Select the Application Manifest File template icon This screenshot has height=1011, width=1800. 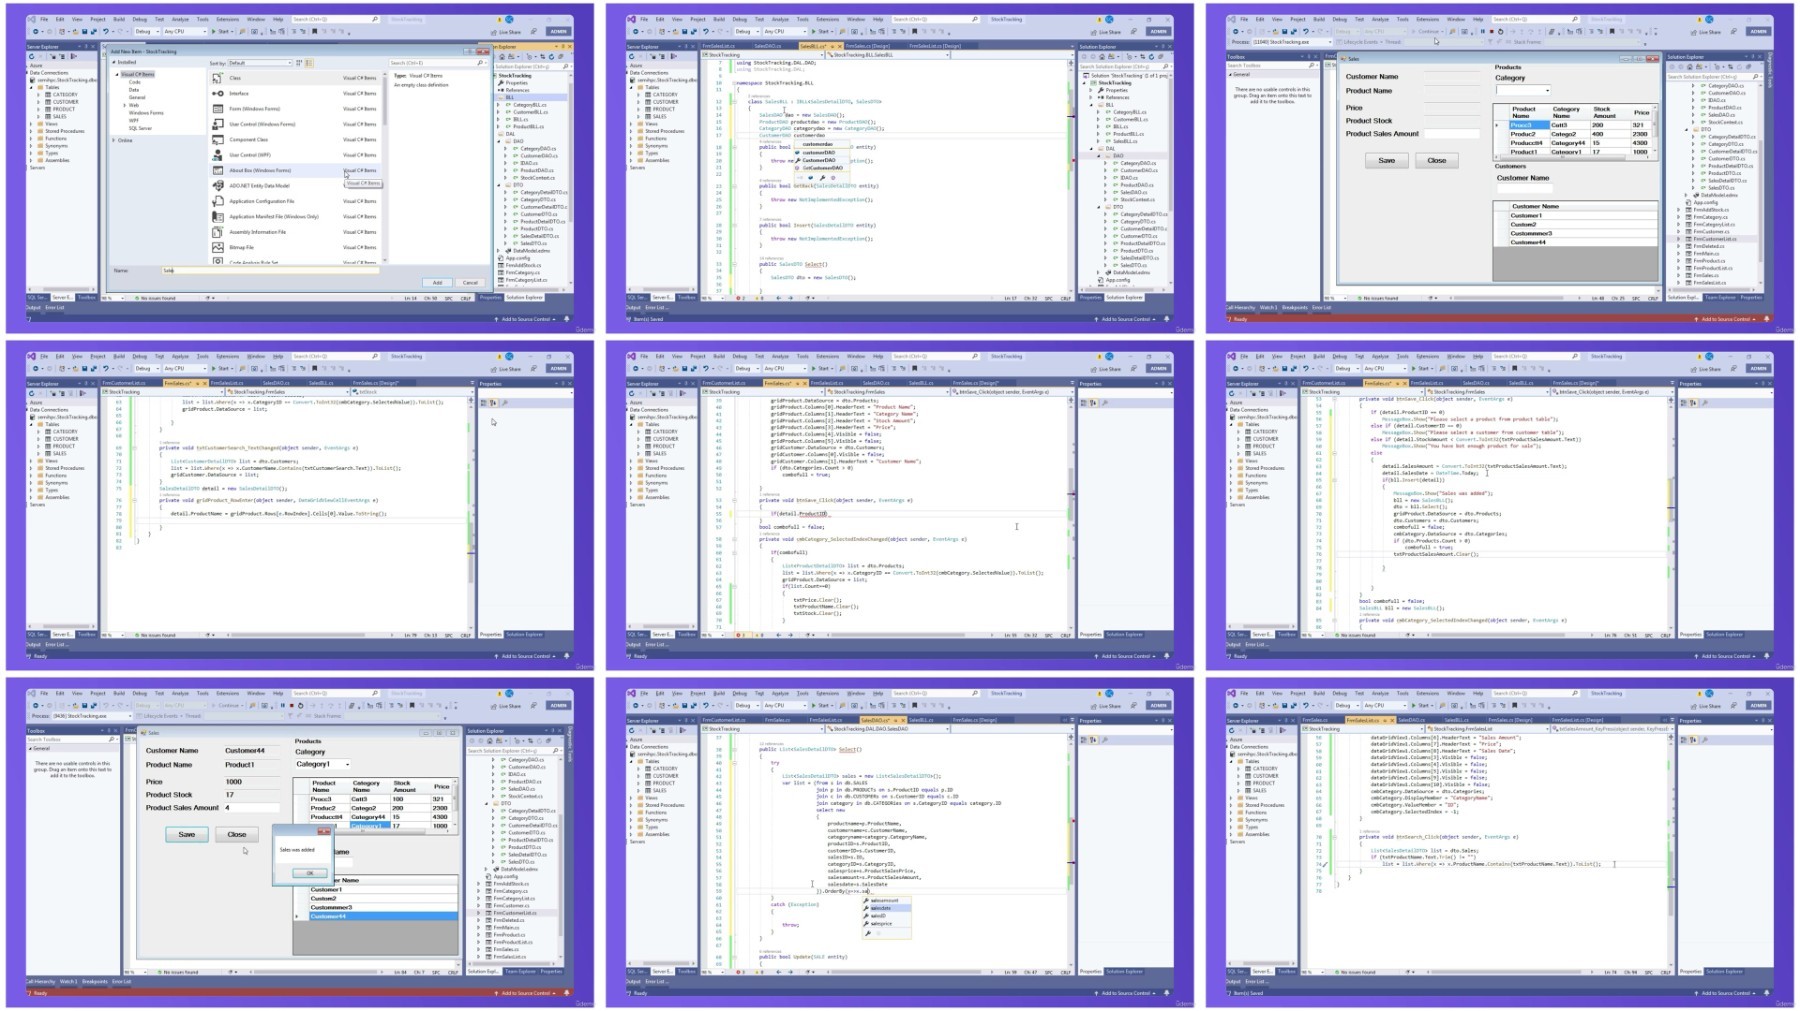218,216
